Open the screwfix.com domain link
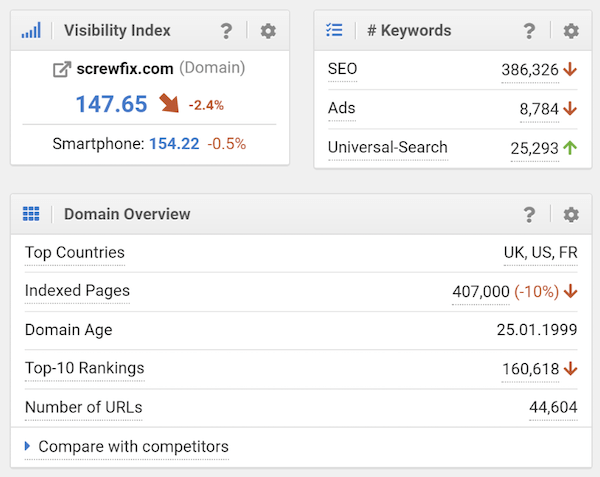 [x=125, y=69]
